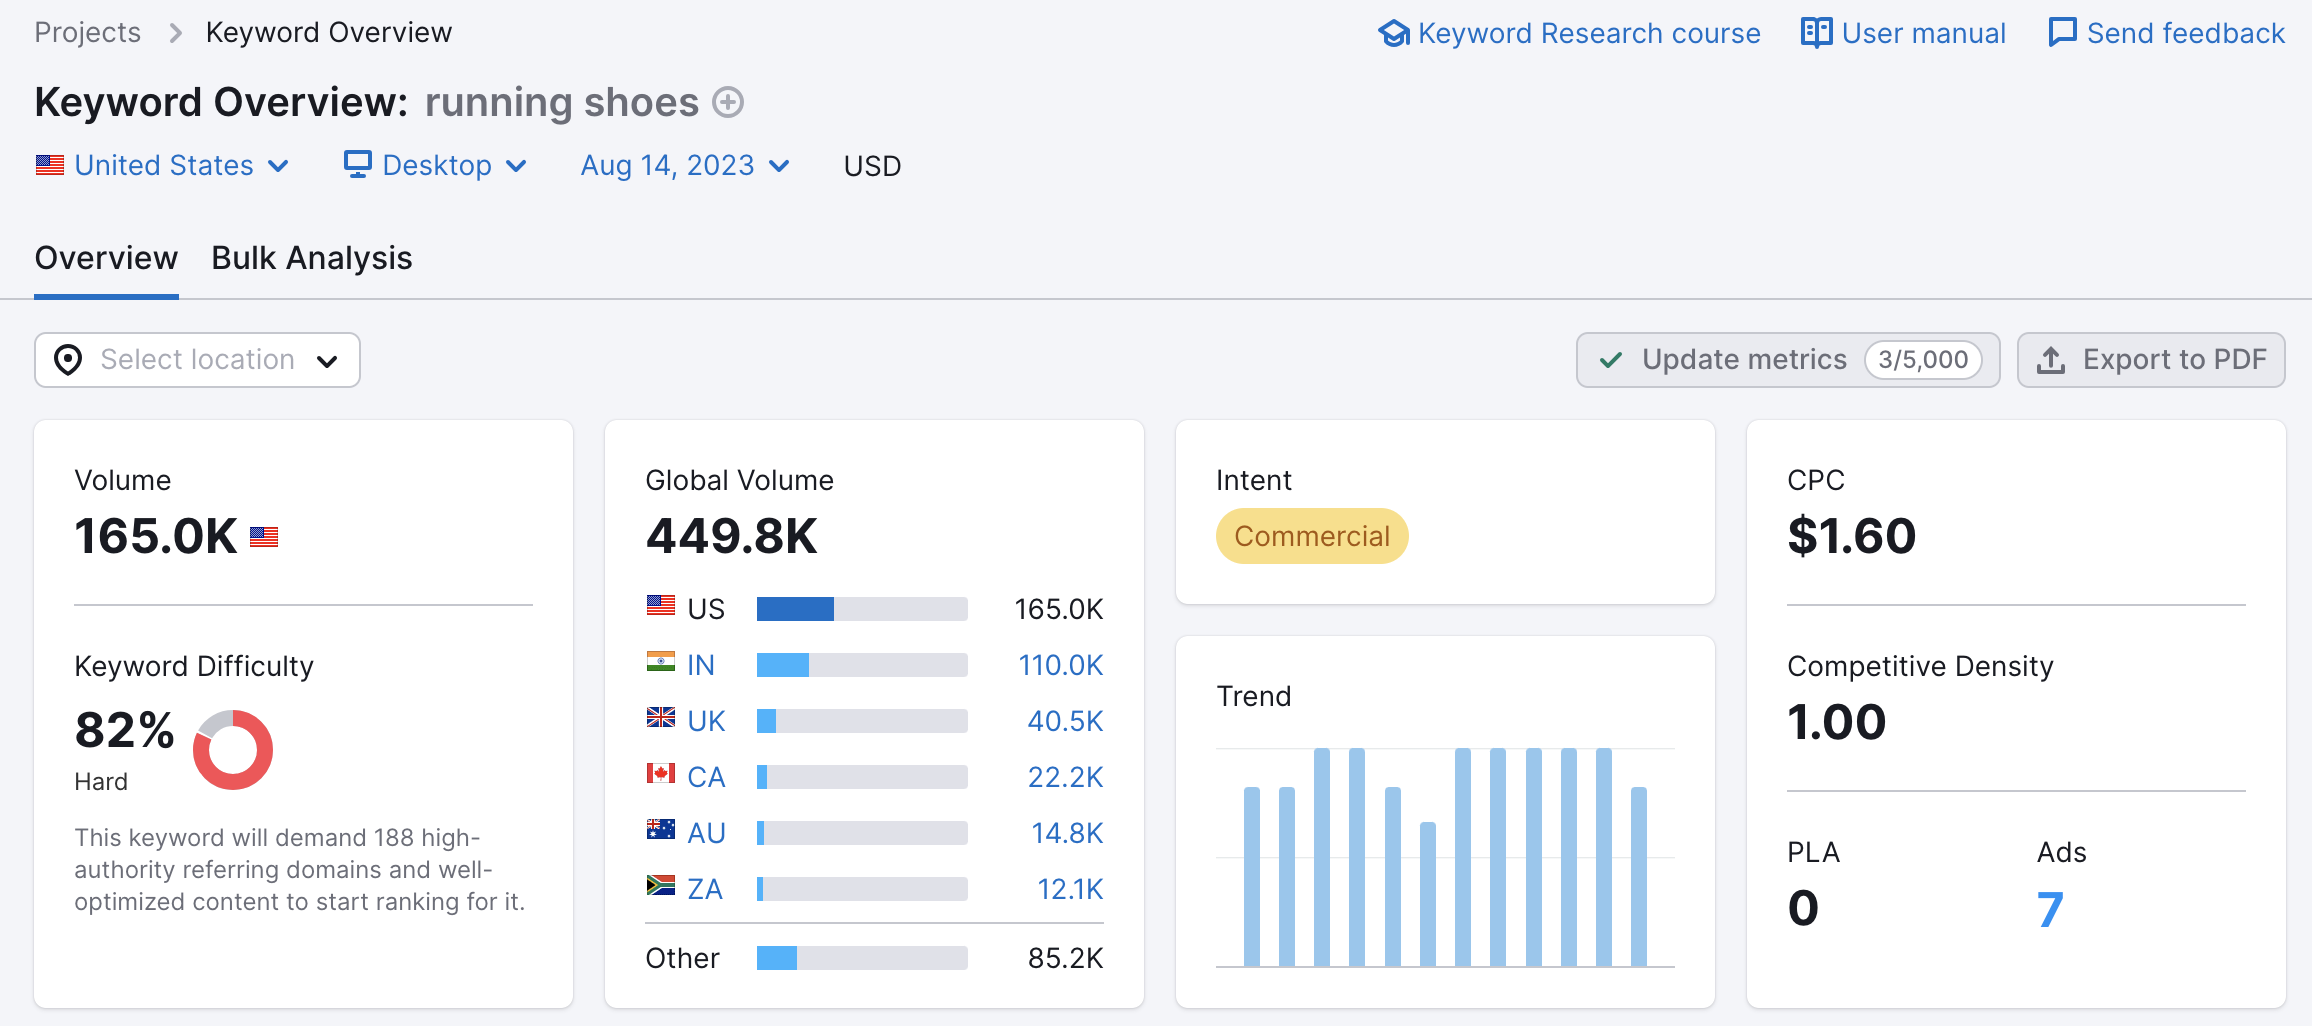Click the plus icon beside running shoes
This screenshot has width=2312, height=1026.
[x=727, y=103]
